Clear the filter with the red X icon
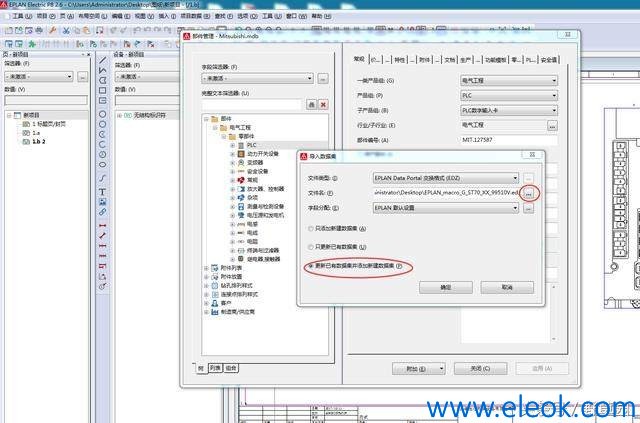The width and height of the screenshot is (640, 423). (x=323, y=105)
